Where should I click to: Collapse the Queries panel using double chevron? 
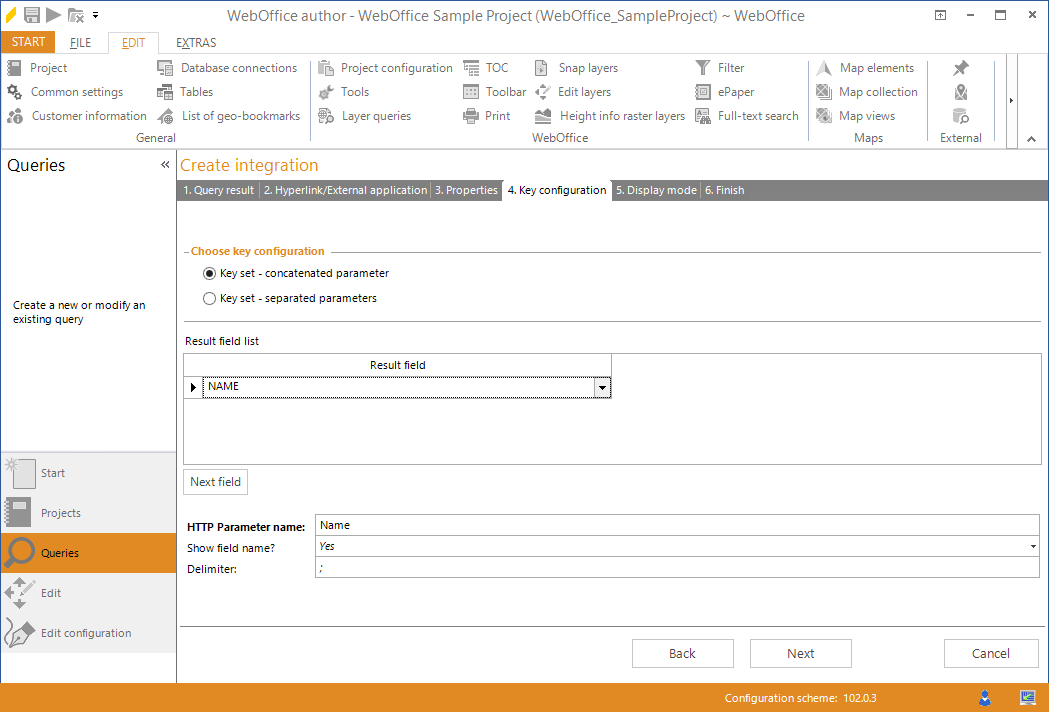pos(165,164)
